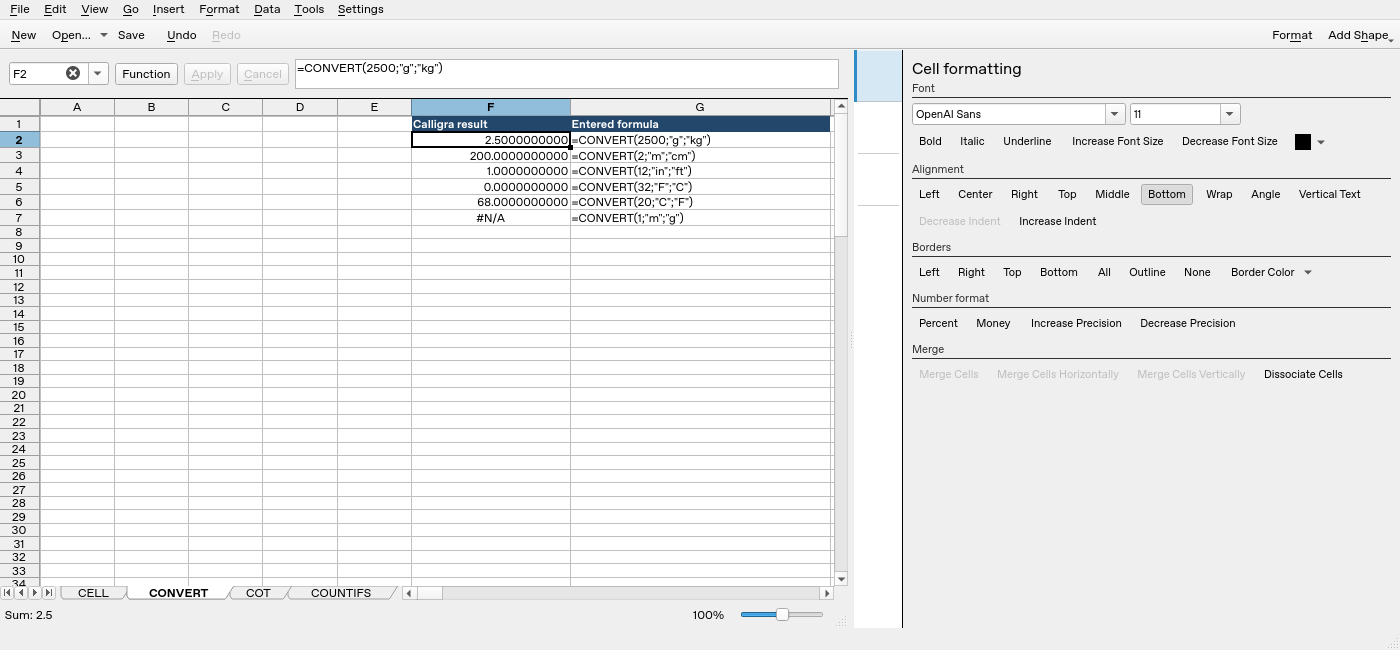The image size is (1400, 650).
Task: Click the F2 cell reference field
Action: pos(38,73)
